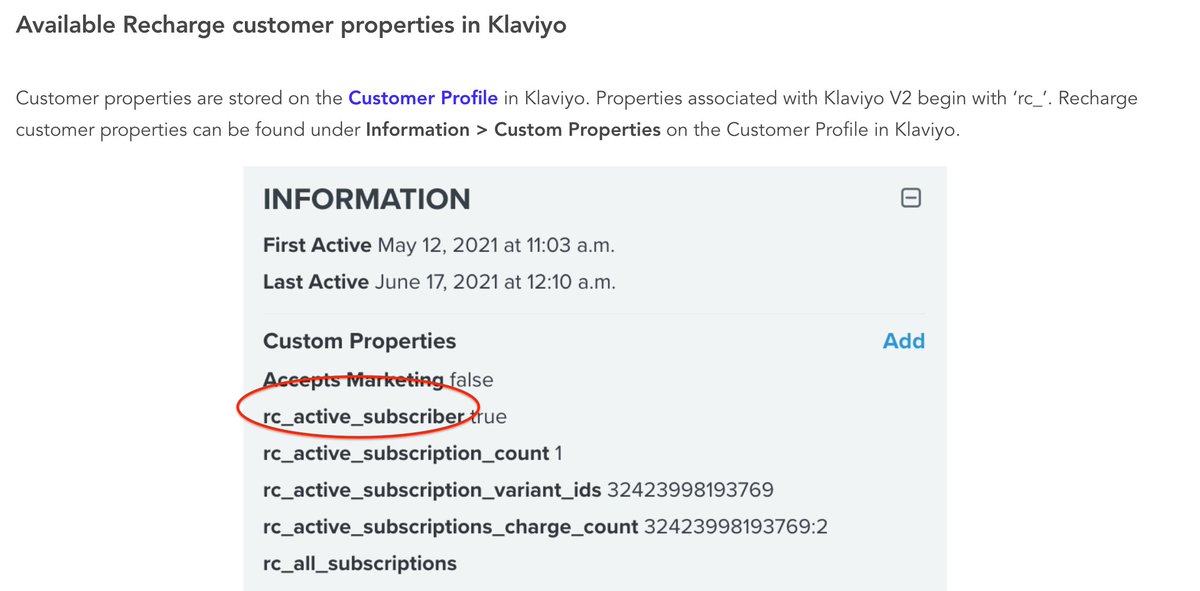Select 'May 12, 2021 at 11:03 a.m.' date
The image size is (1200, 591).
[496, 245]
